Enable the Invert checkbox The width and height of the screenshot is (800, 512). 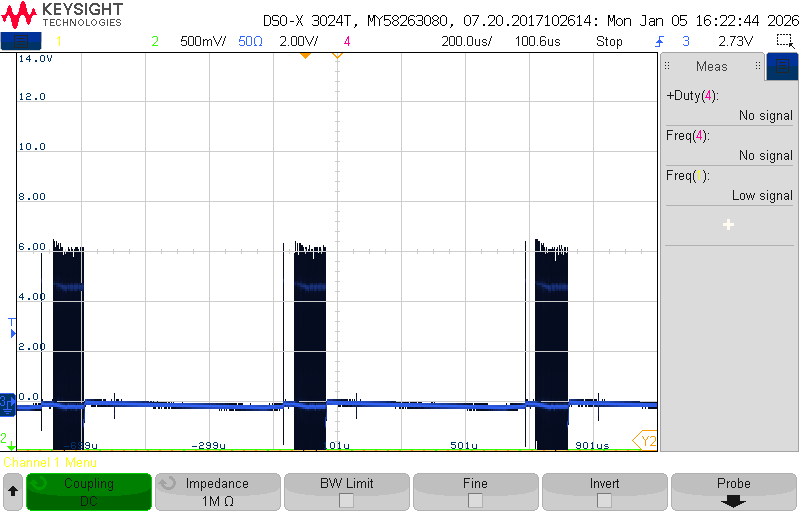tap(604, 501)
